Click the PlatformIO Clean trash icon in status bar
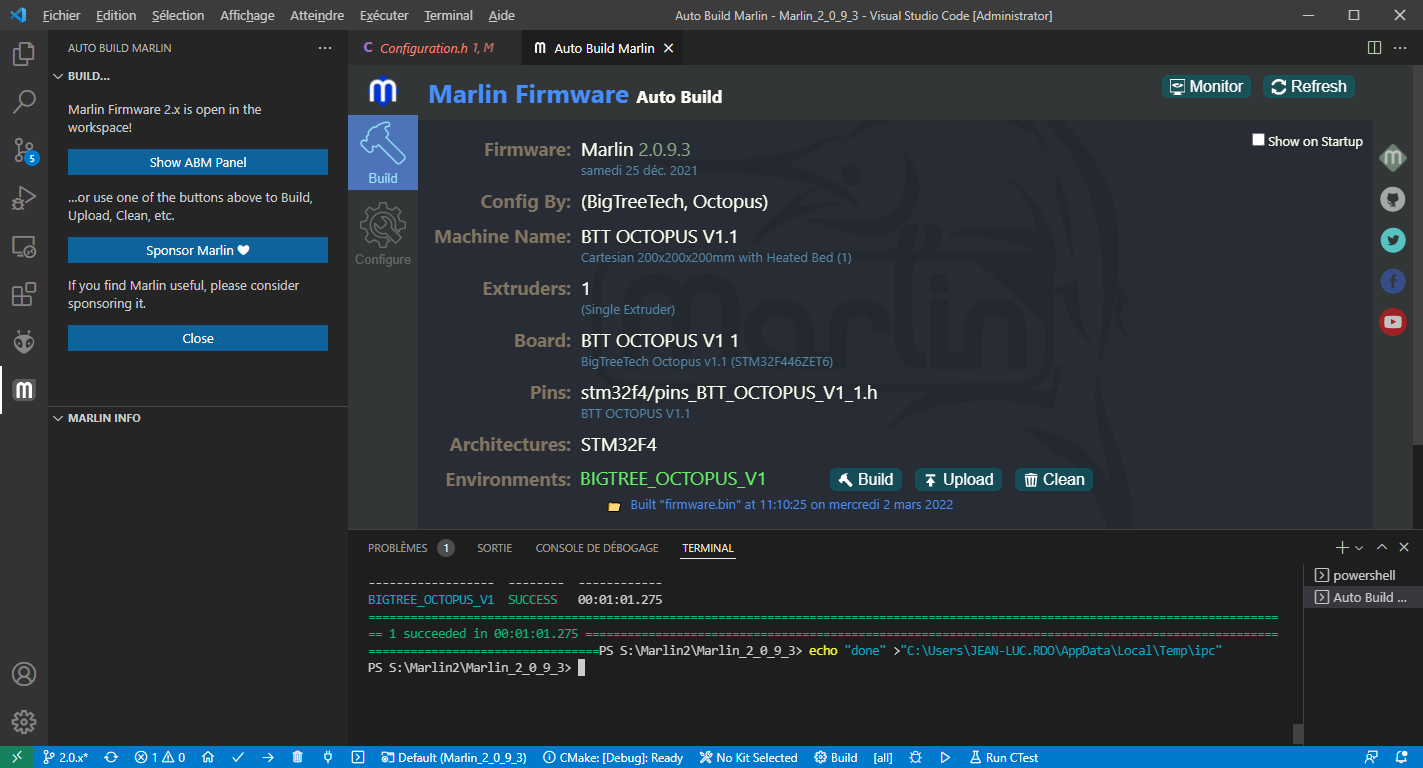The image size is (1423, 768). (x=298, y=758)
